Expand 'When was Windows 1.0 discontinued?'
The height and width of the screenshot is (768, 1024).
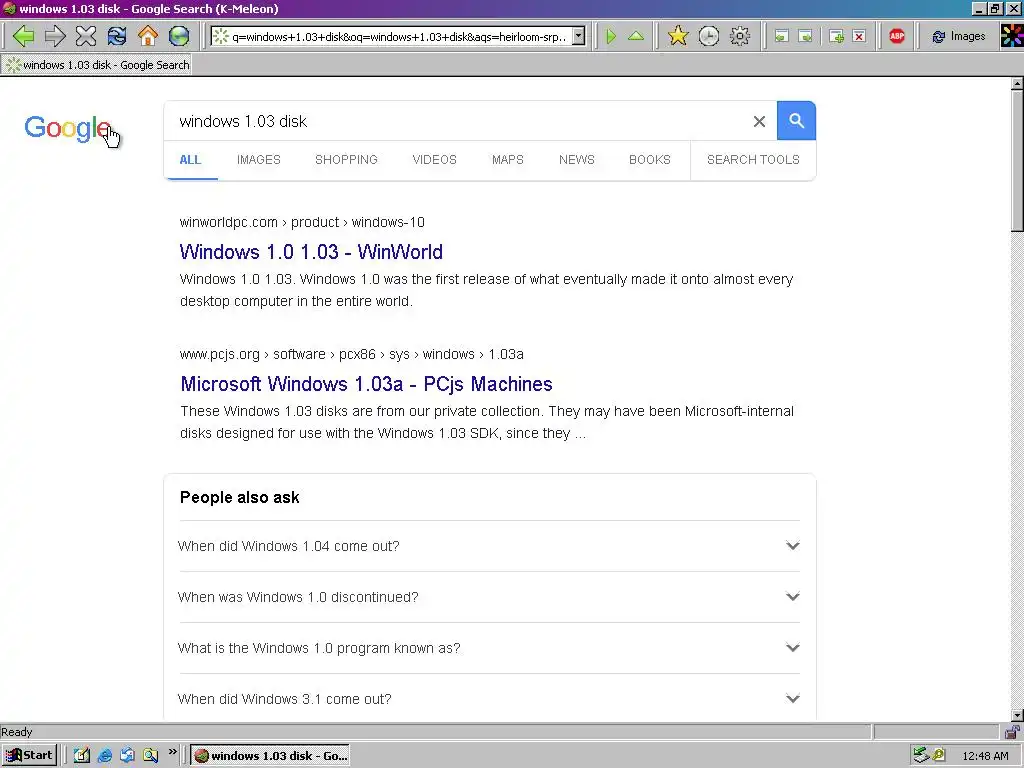(x=488, y=597)
